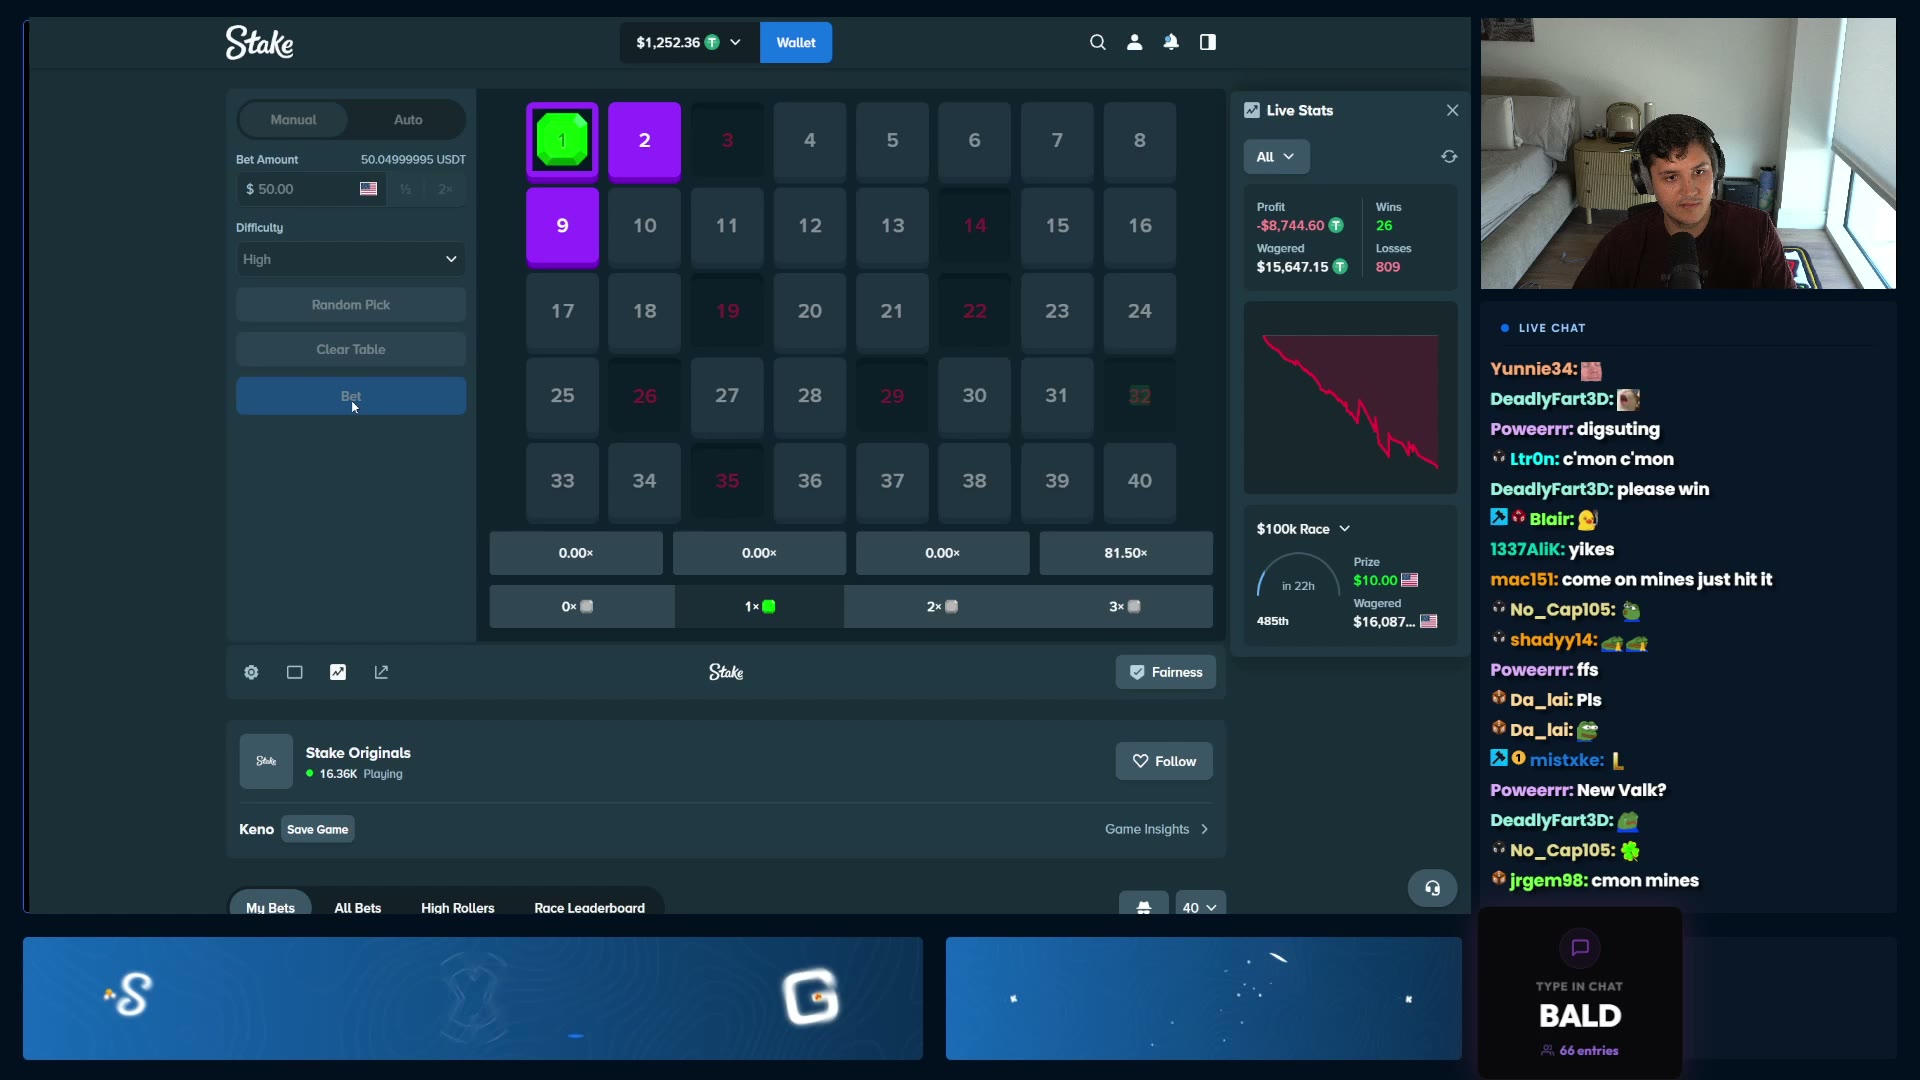This screenshot has width=1920, height=1080.
Task: Click the 2× hits indicator
Action: click(x=942, y=607)
